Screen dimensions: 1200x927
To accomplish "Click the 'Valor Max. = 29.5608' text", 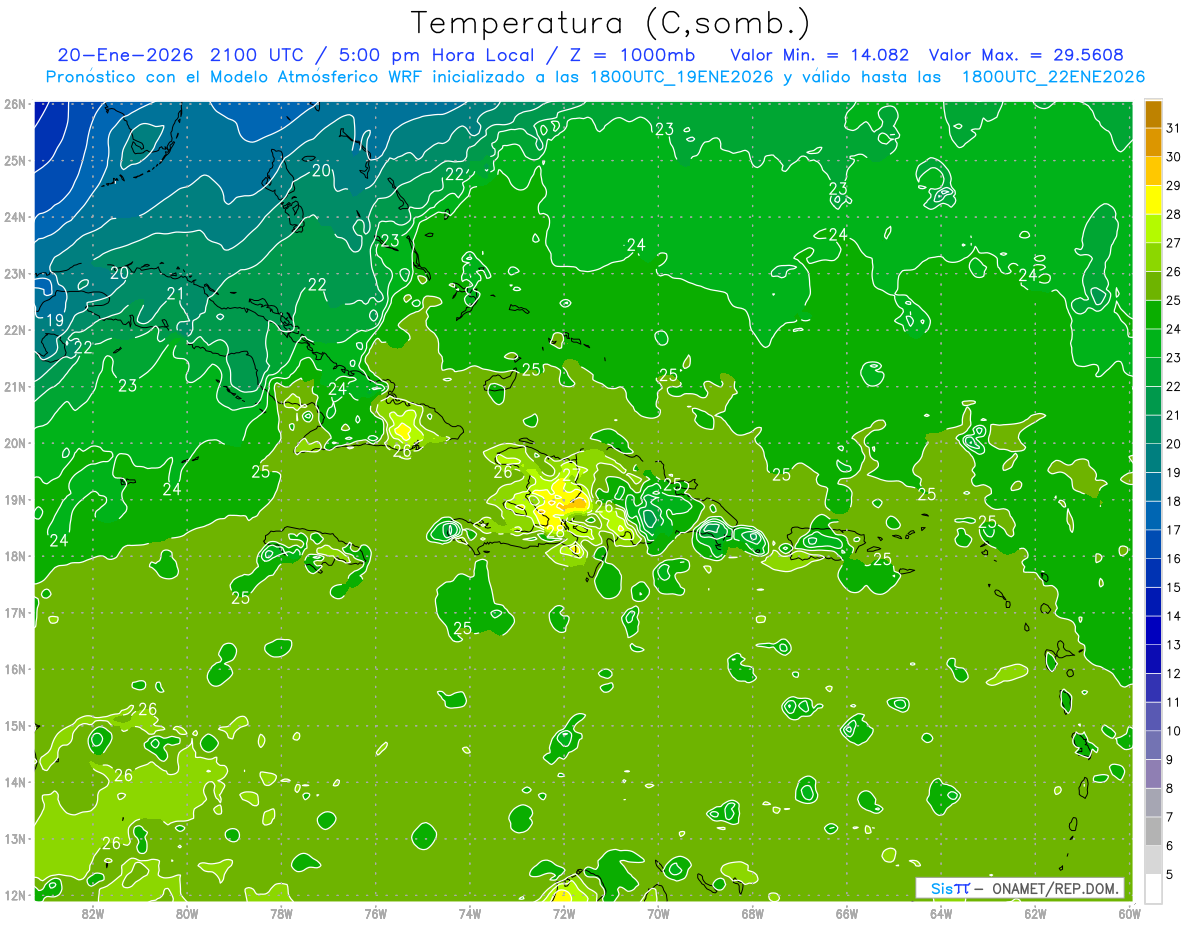I will point(1026,54).
